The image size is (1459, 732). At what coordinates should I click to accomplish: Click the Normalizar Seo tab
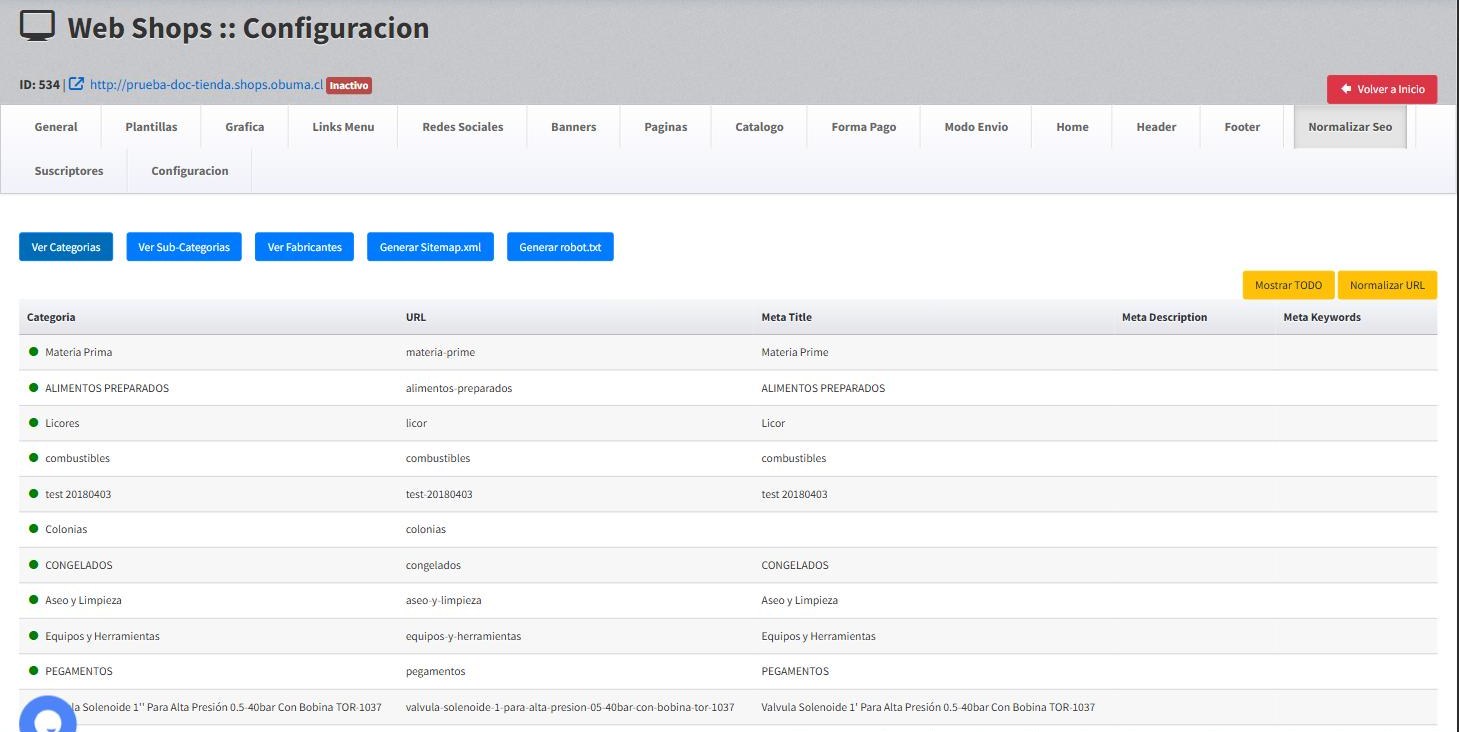tap(1350, 127)
